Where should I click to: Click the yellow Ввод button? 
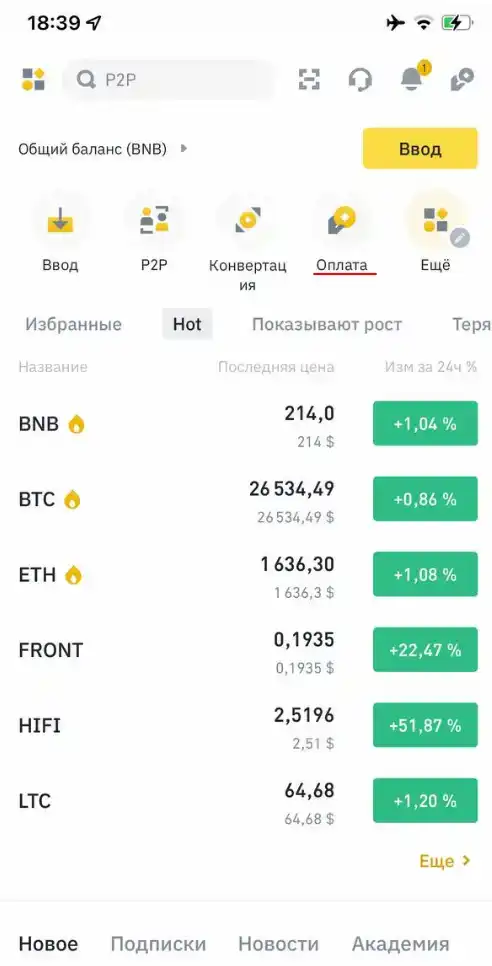tap(420, 148)
